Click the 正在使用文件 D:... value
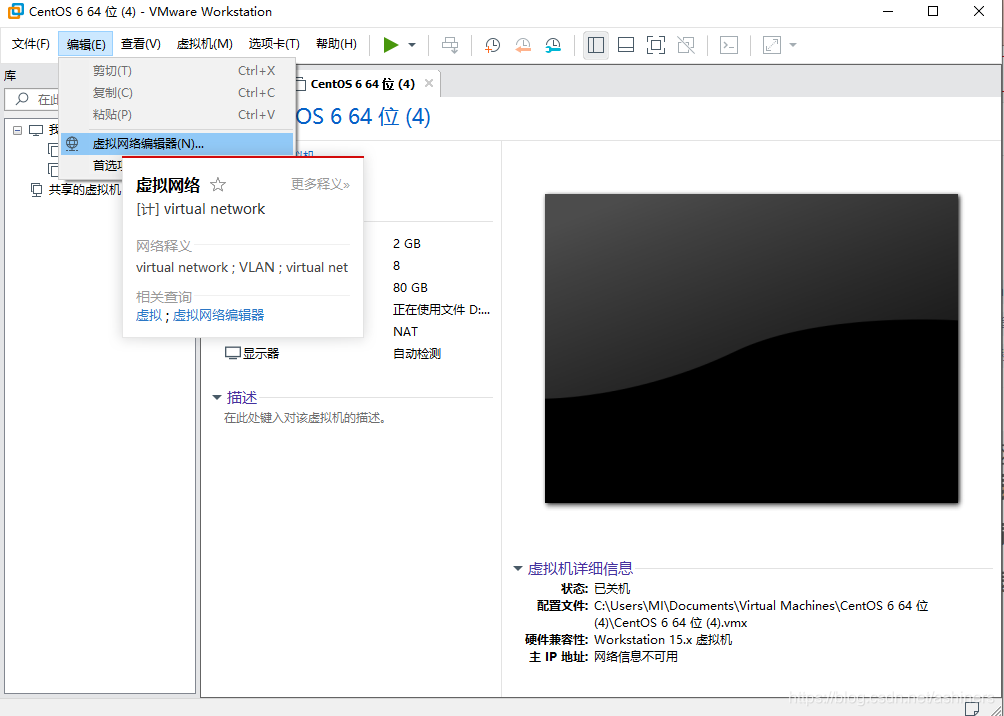The height and width of the screenshot is (716, 1004). (442, 310)
